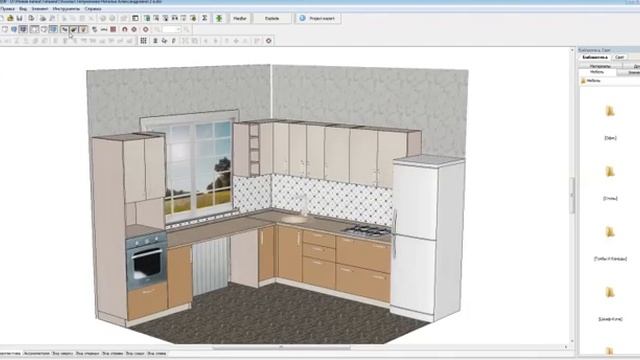Open the Элемент menu
640x360 pixels.
point(40,9)
